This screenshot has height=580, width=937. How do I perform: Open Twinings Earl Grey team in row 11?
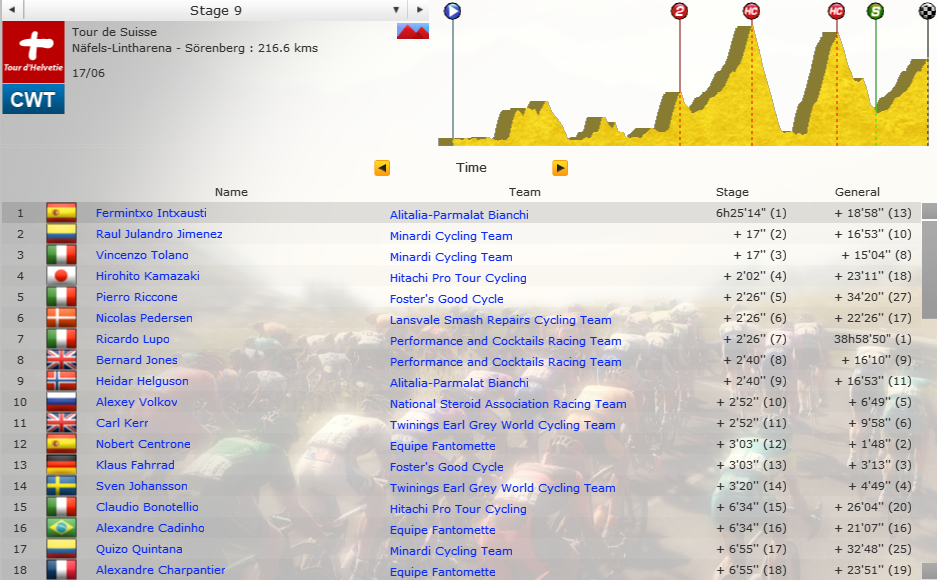[503, 425]
